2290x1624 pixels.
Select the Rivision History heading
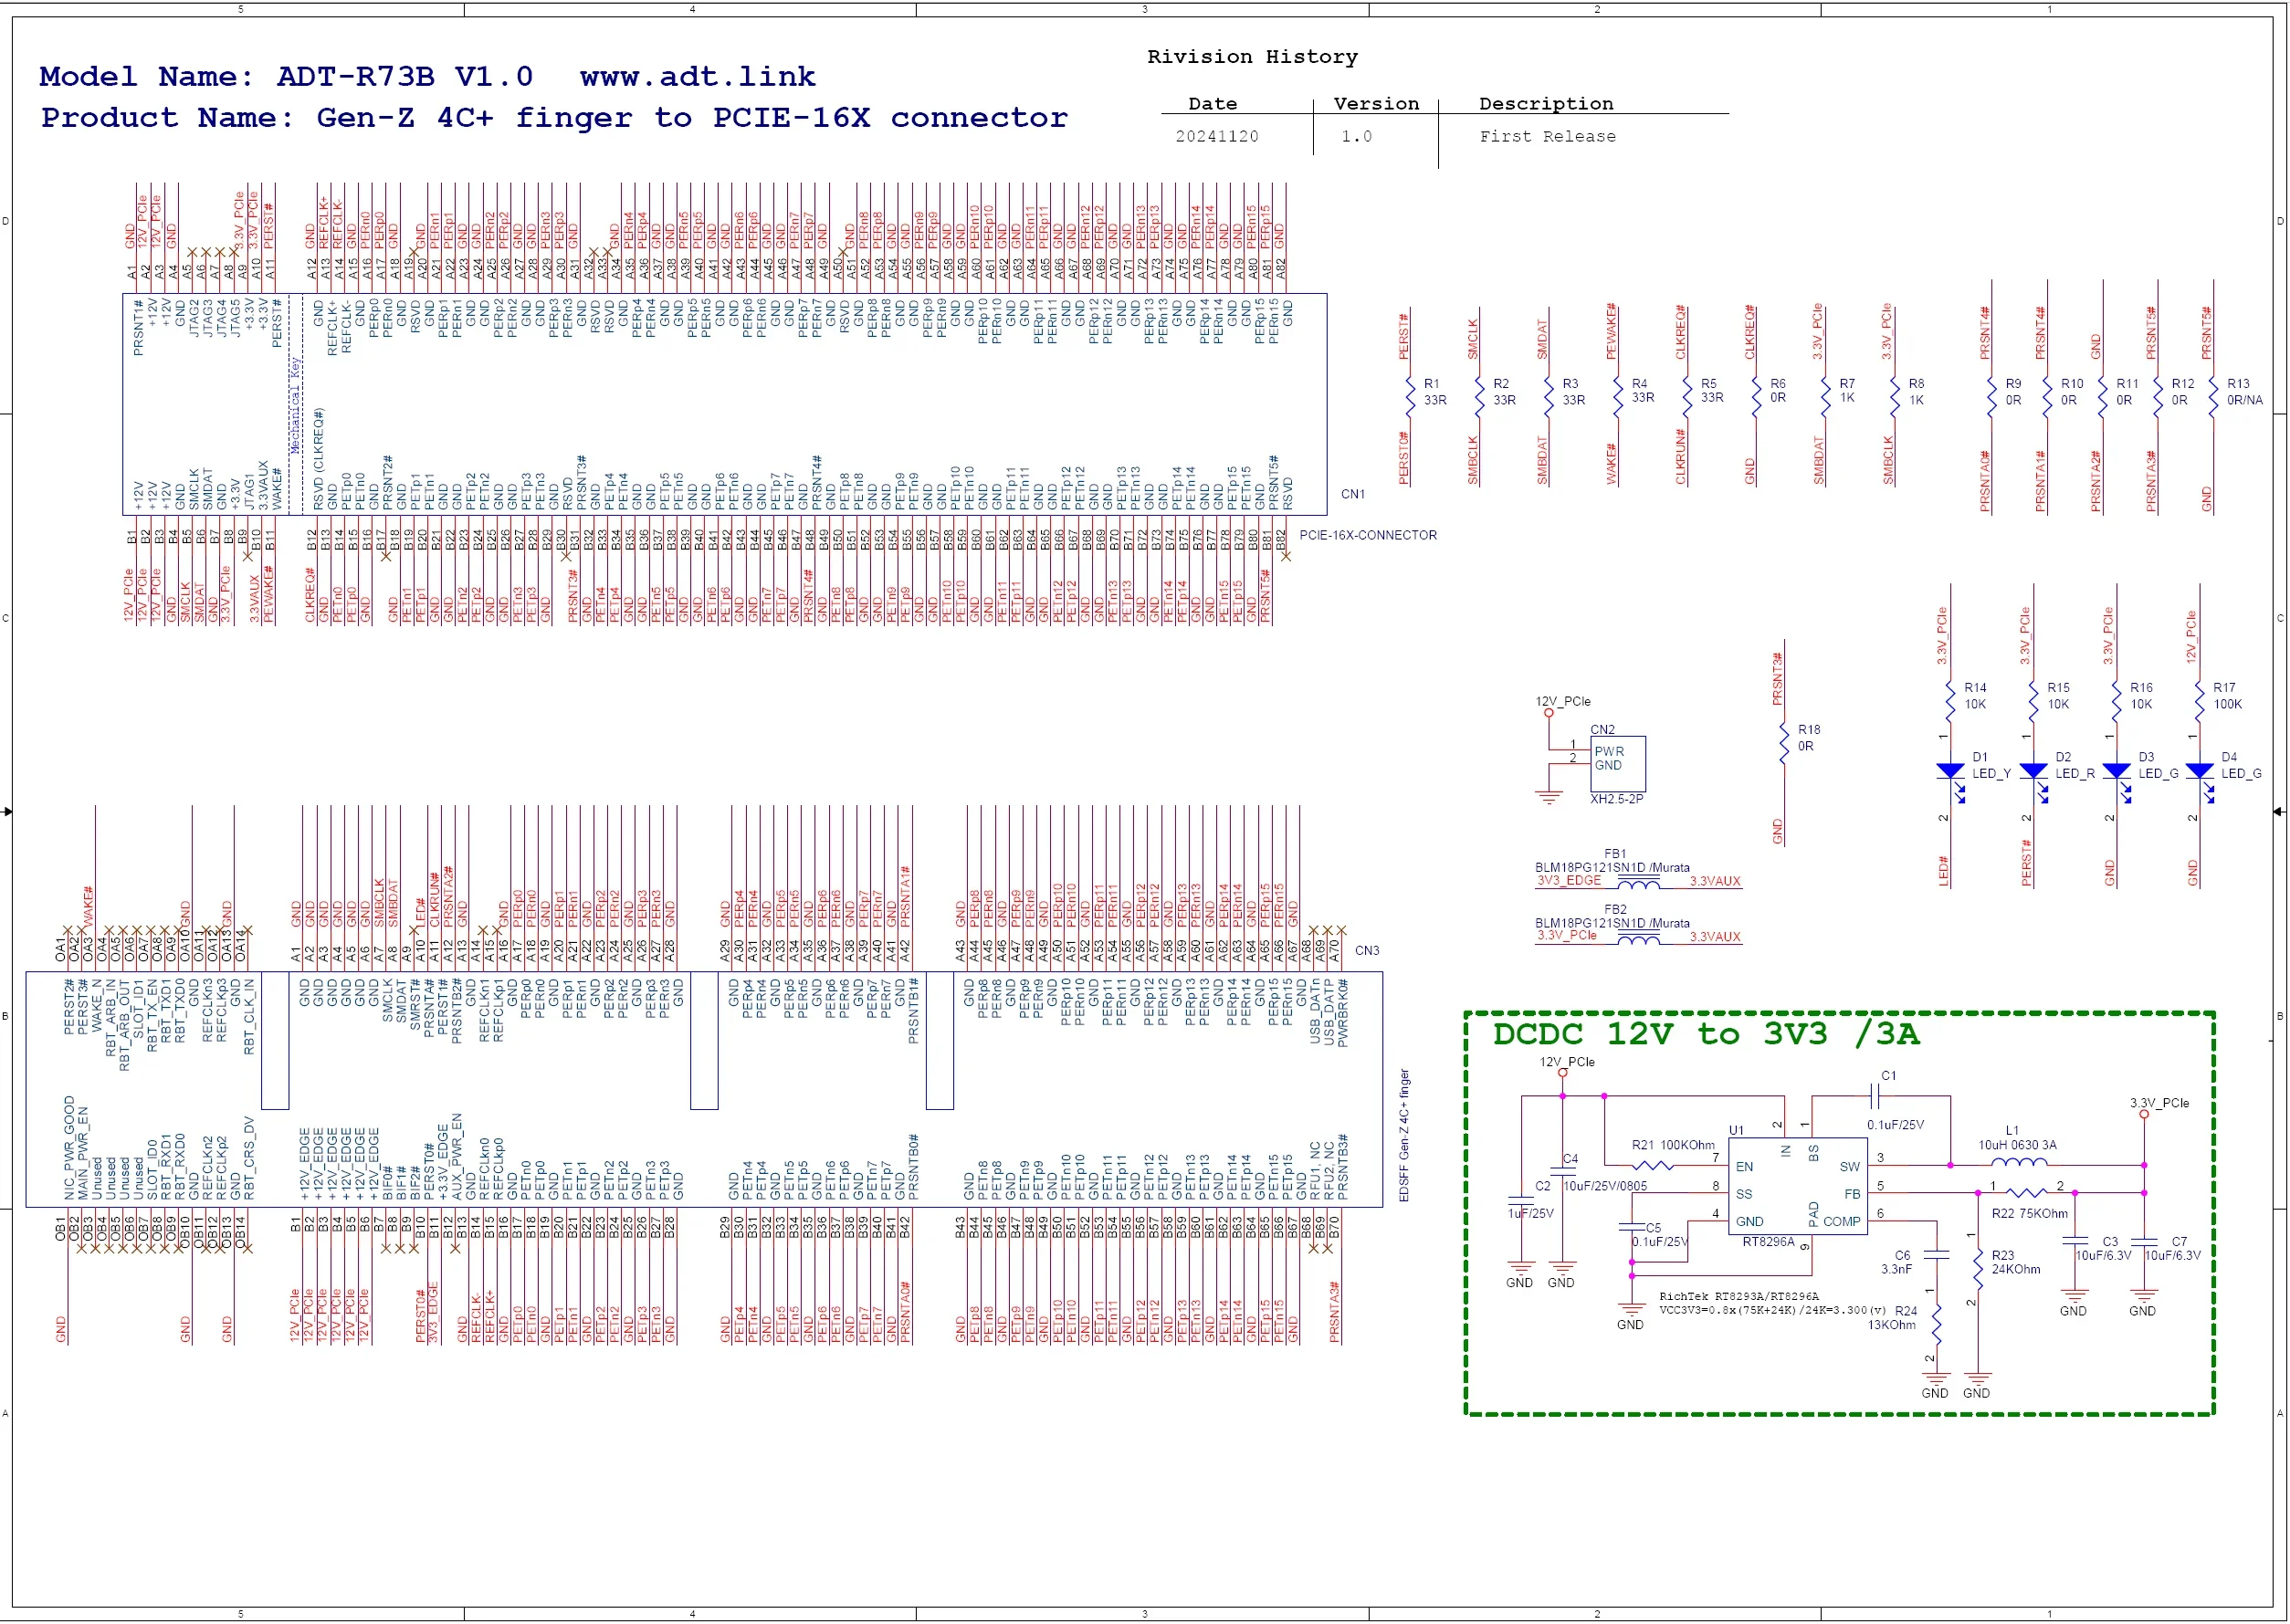tap(1252, 57)
